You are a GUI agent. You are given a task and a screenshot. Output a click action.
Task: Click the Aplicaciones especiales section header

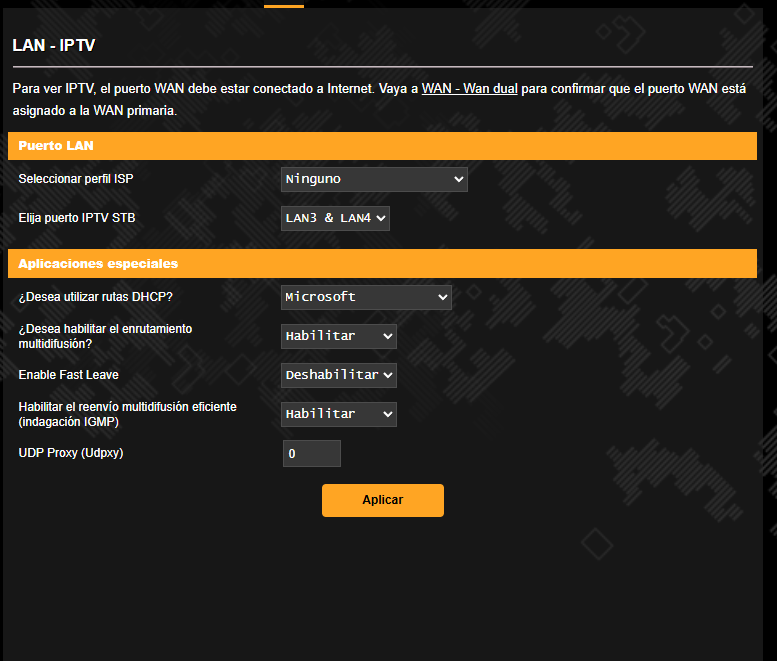[x=382, y=264]
